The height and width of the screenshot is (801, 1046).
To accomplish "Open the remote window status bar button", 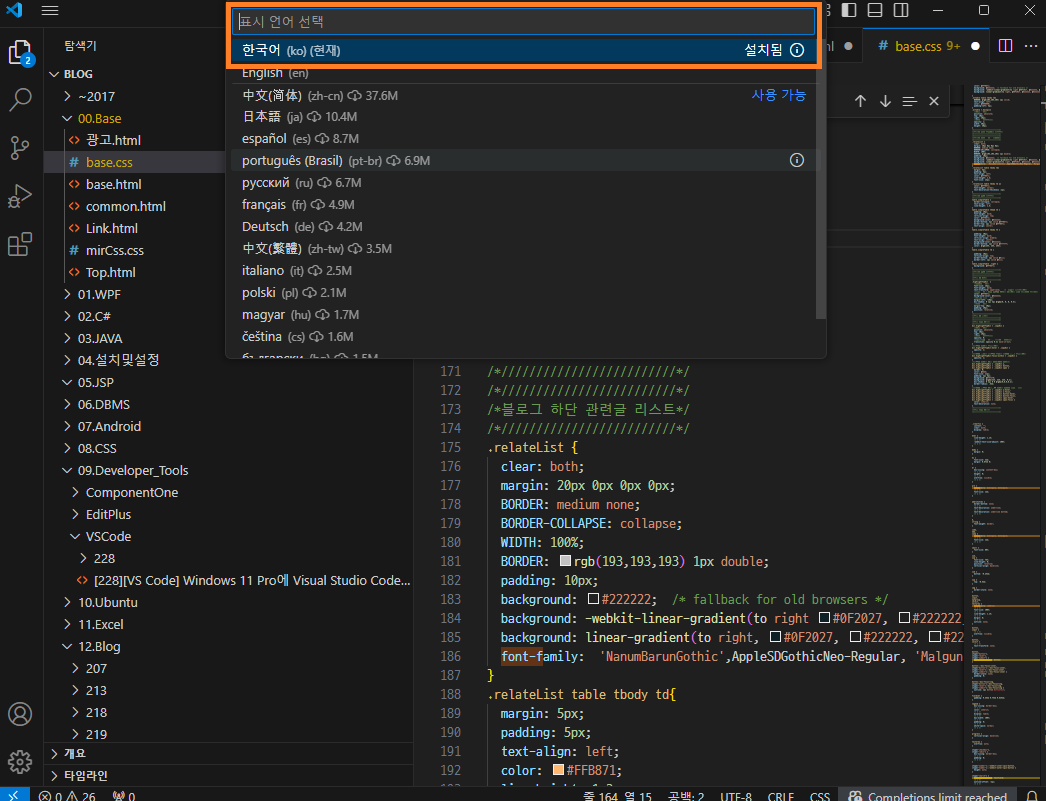I will click(14, 795).
